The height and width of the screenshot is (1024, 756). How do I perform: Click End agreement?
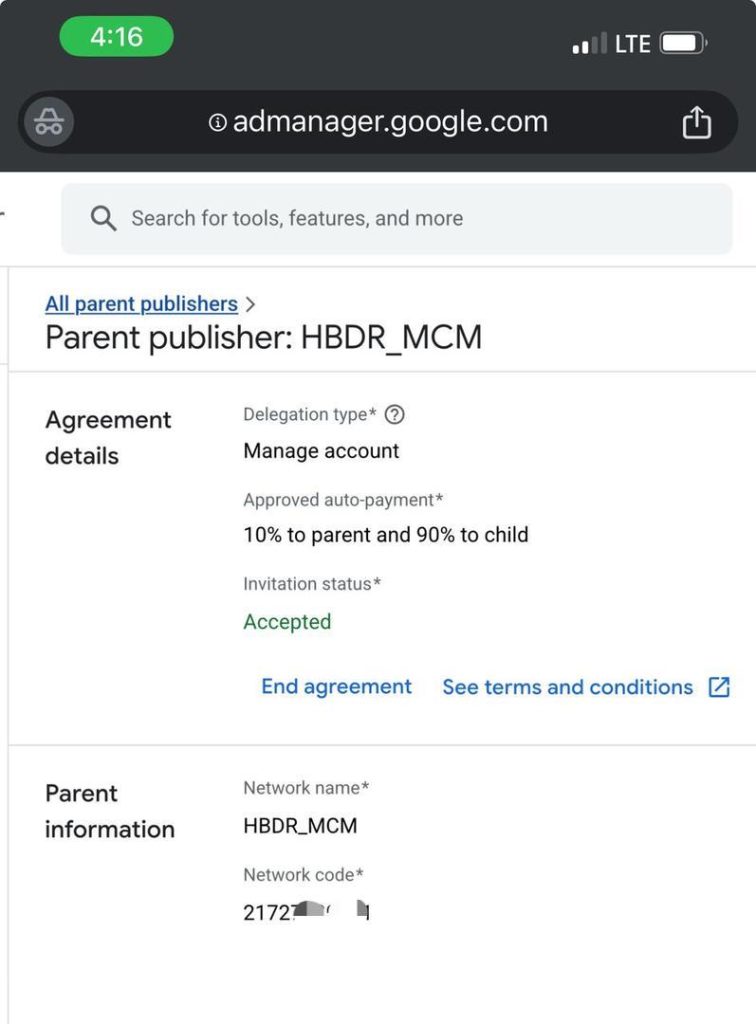tap(336, 686)
